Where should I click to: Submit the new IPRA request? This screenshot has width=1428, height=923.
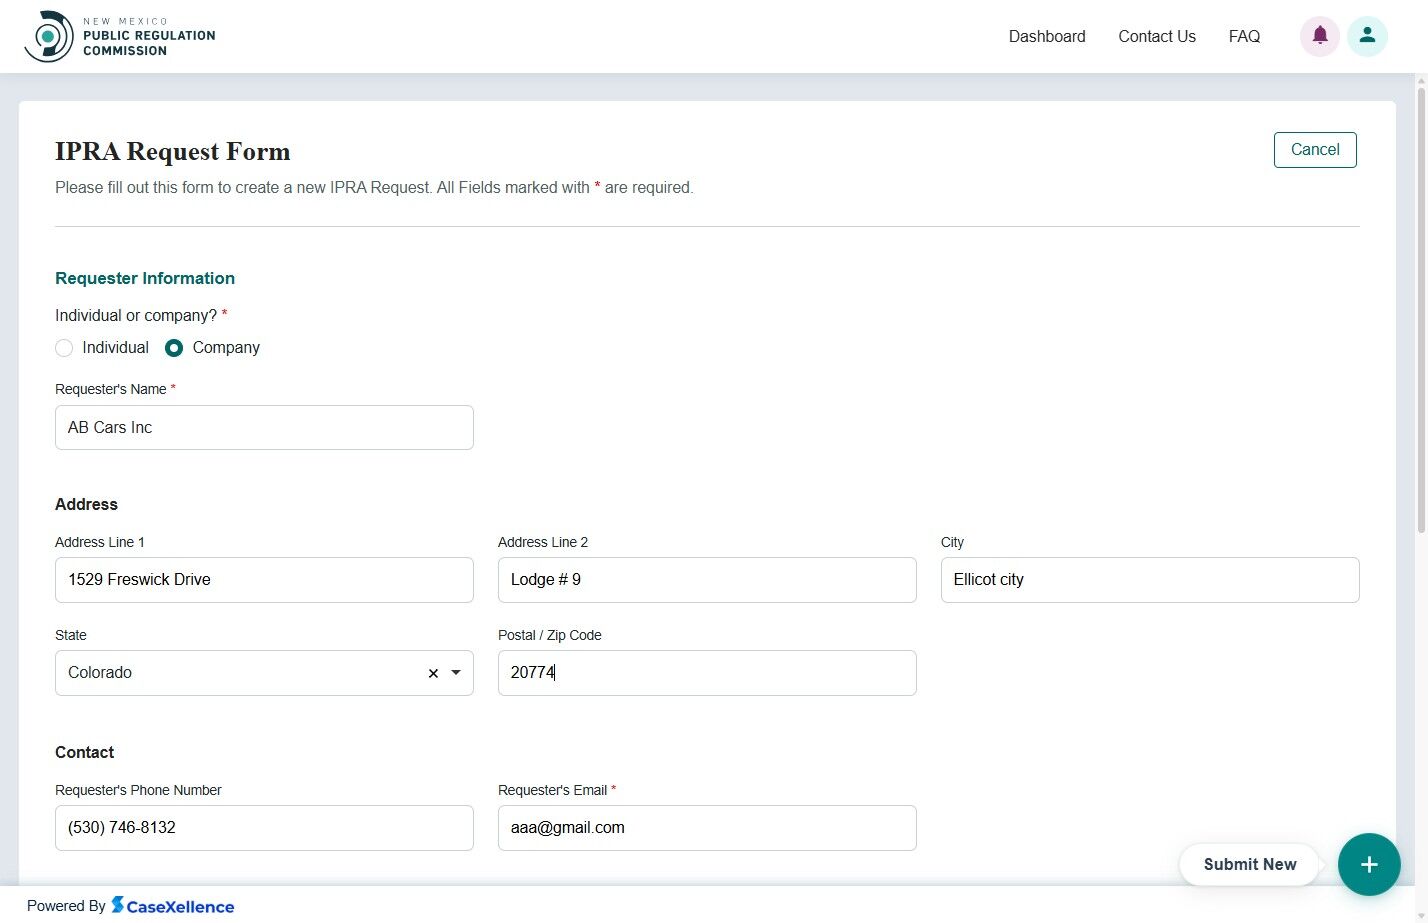point(1249,864)
